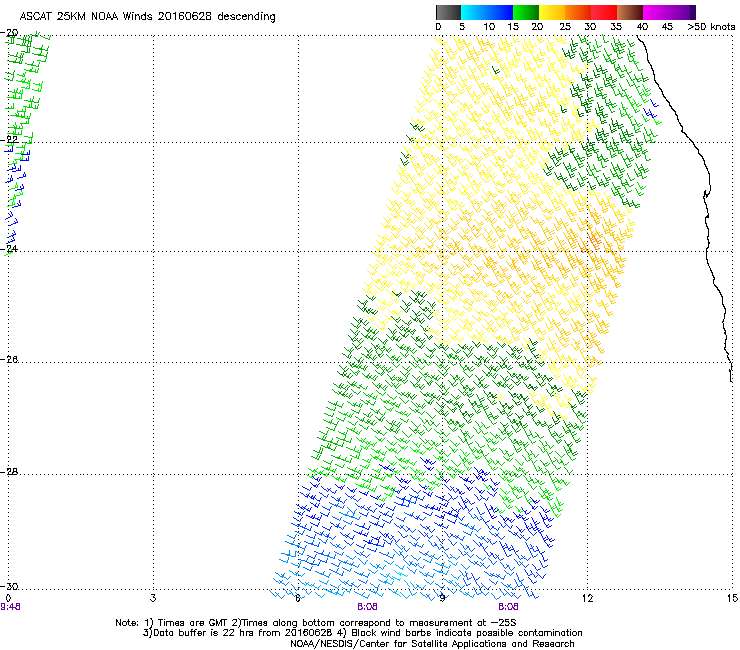Click the '40' legend scale label
Screen dimensions: 740x650
(642, 27)
